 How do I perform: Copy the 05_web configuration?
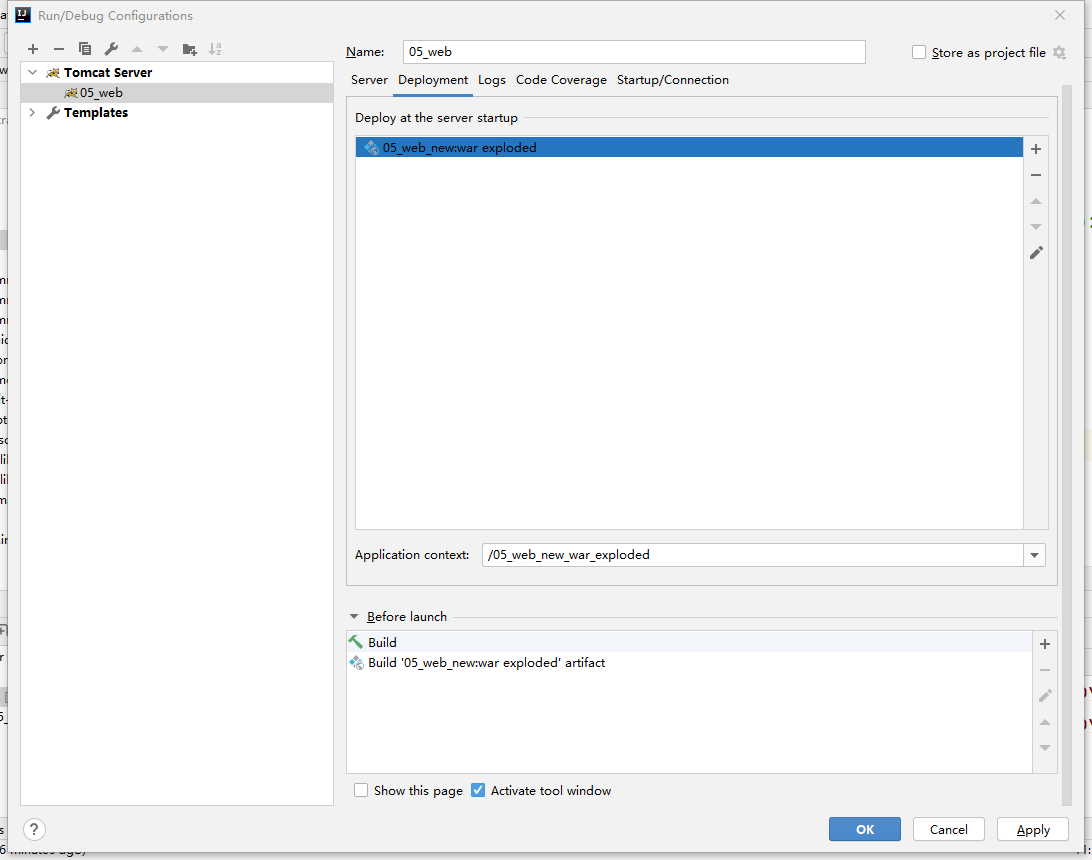(x=85, y=48)
